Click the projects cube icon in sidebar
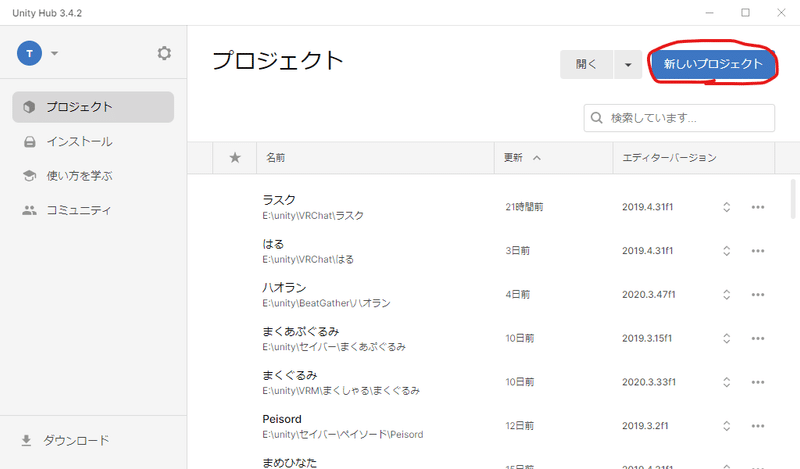 [x=29, y=107]
